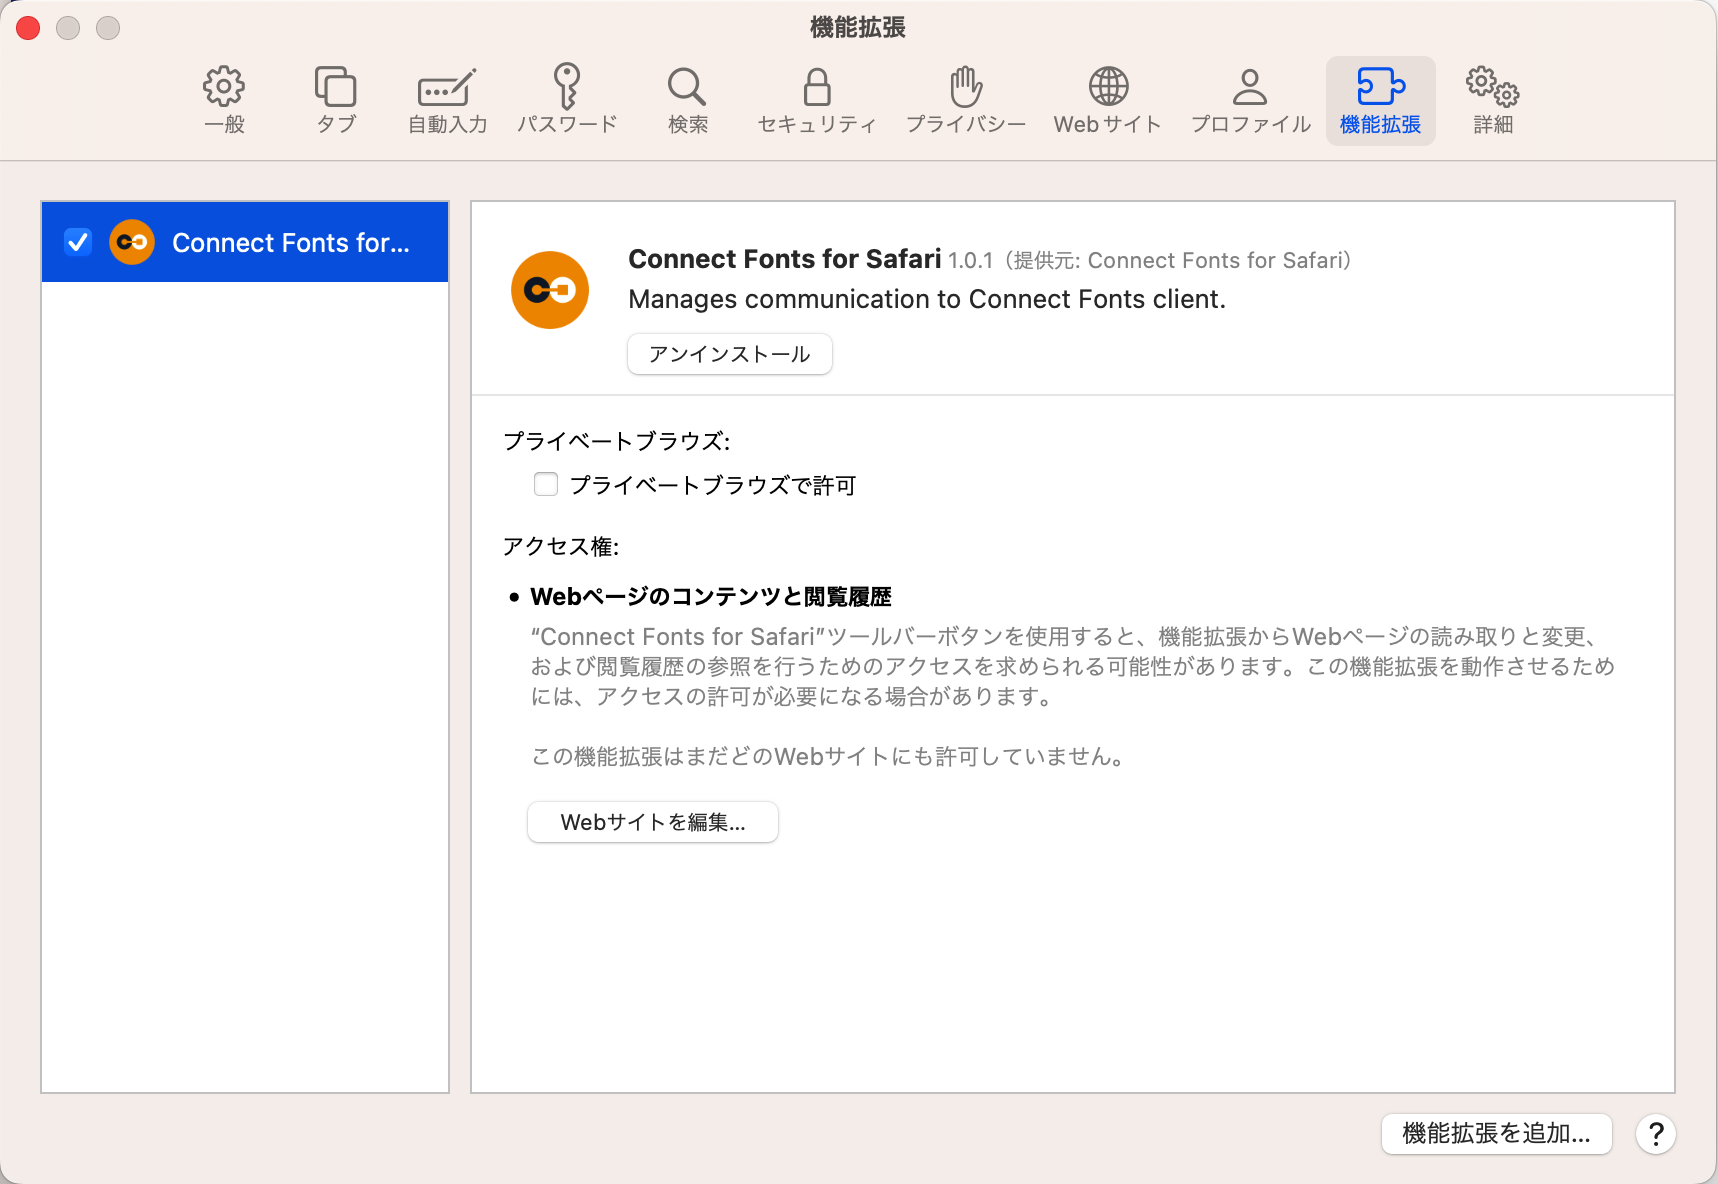Disable the Connect Fonts extension checkbox
This screenshot has width=1718, height=1184.
click(78, 242)
